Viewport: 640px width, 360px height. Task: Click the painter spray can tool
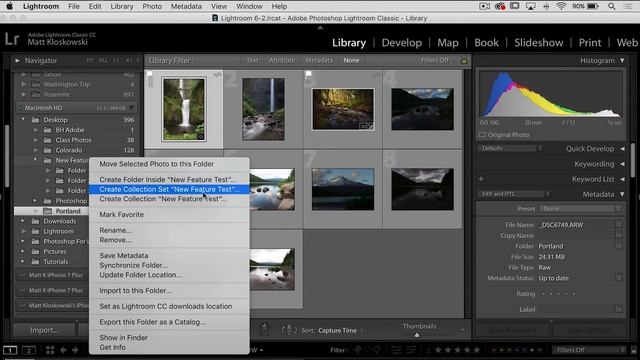click(x=264, y=330)
